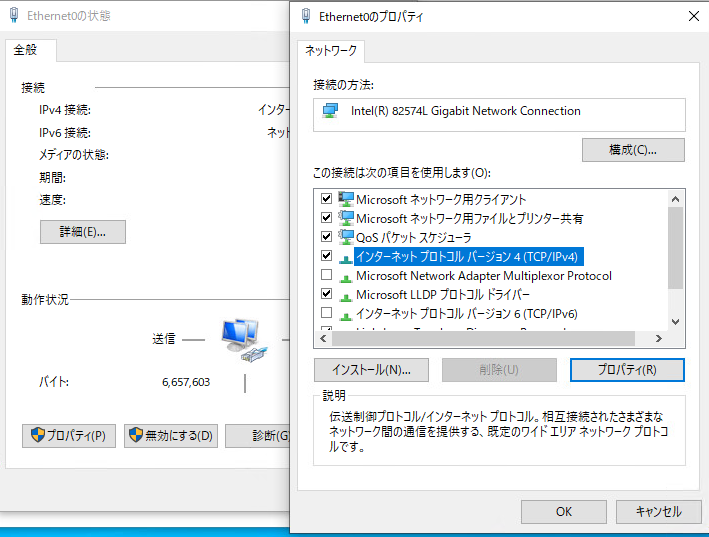Click the 6,657,603 bytes value

tap(186, 382)
